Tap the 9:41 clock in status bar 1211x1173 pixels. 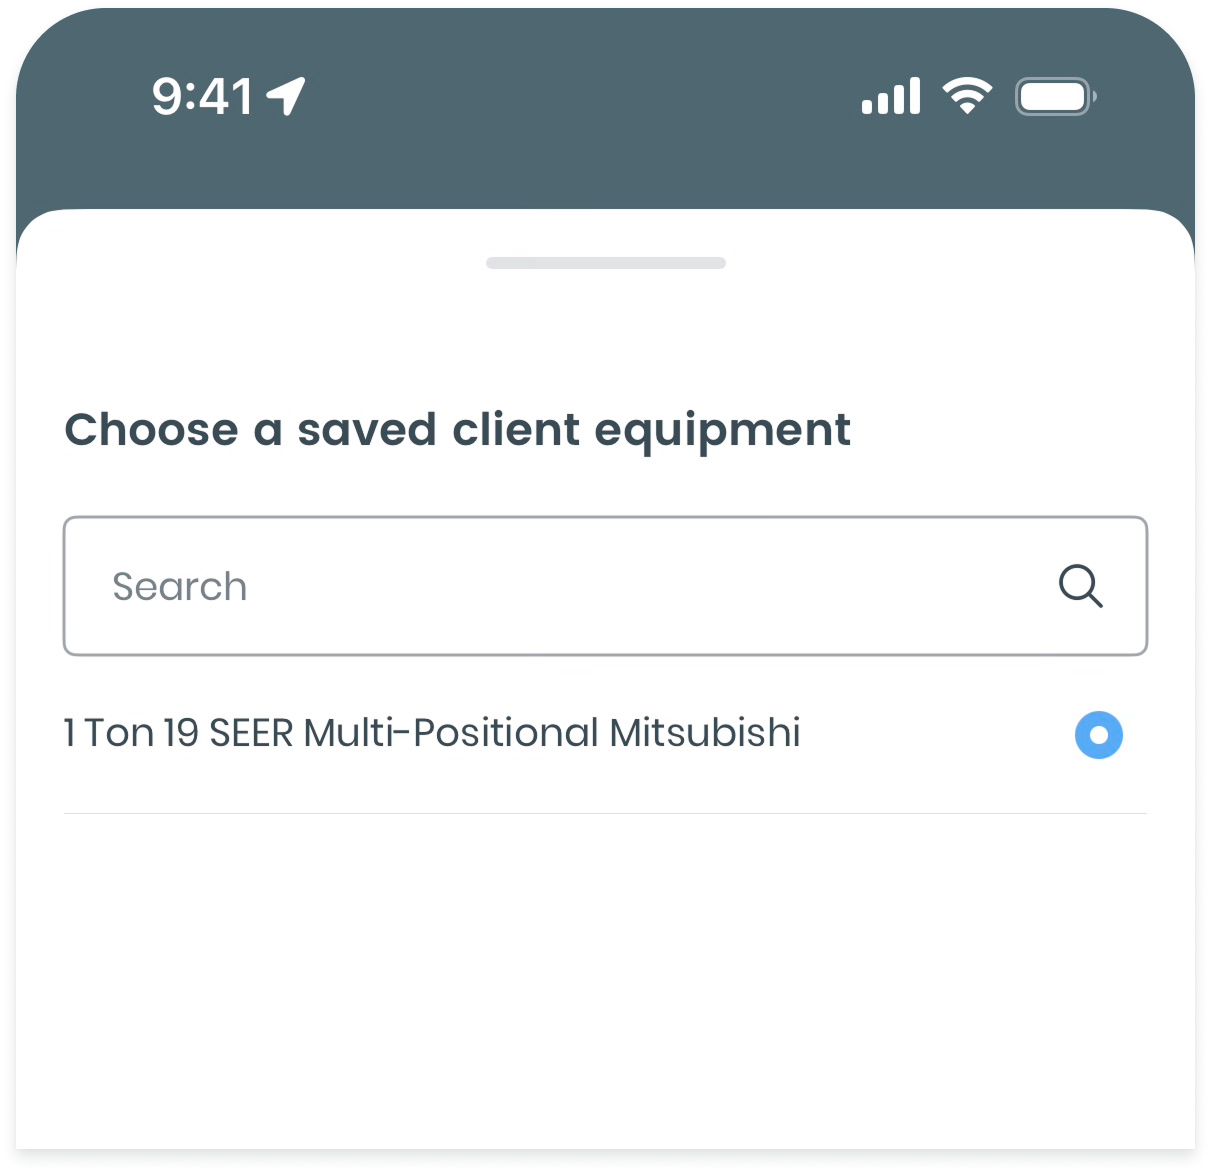pyautogui.click(x=202, y=97)
